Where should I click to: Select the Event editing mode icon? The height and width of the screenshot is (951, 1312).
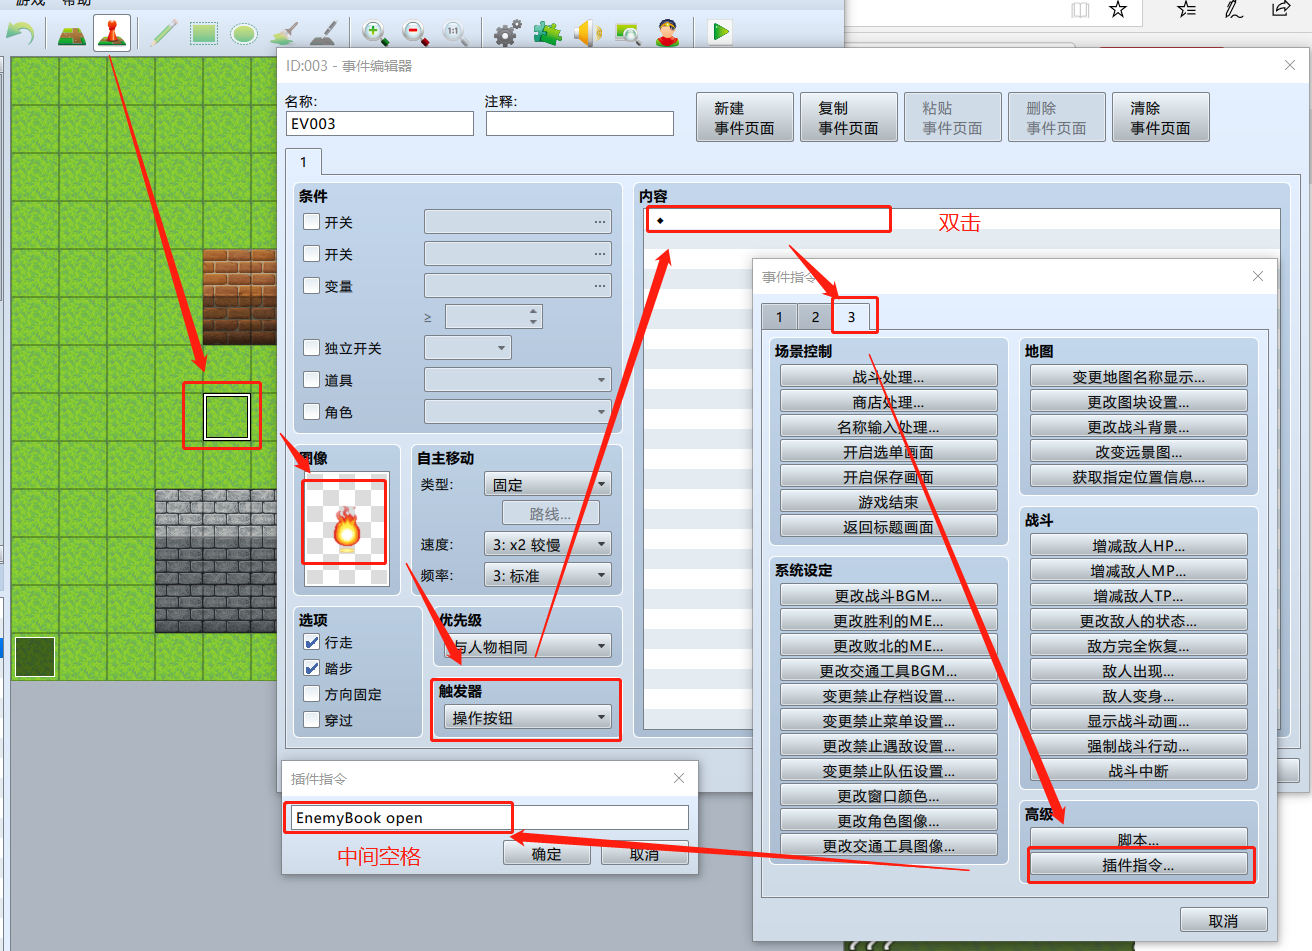pyautogui.click(x=111, y=32)
